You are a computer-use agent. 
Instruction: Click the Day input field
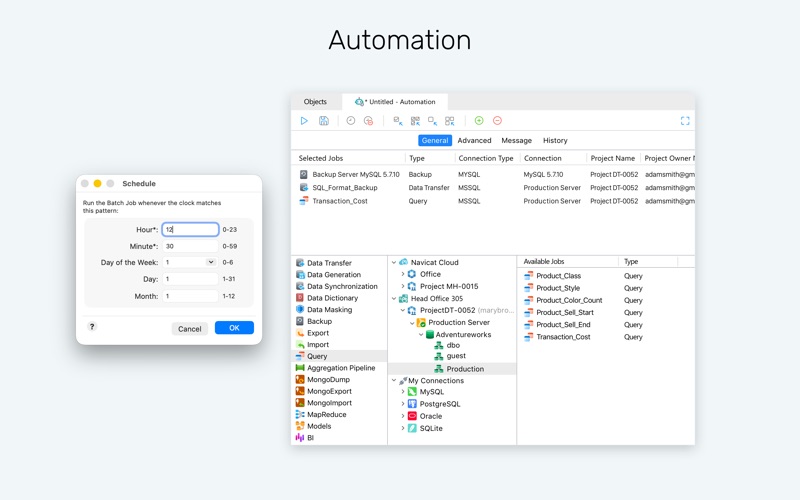(190, 279)
